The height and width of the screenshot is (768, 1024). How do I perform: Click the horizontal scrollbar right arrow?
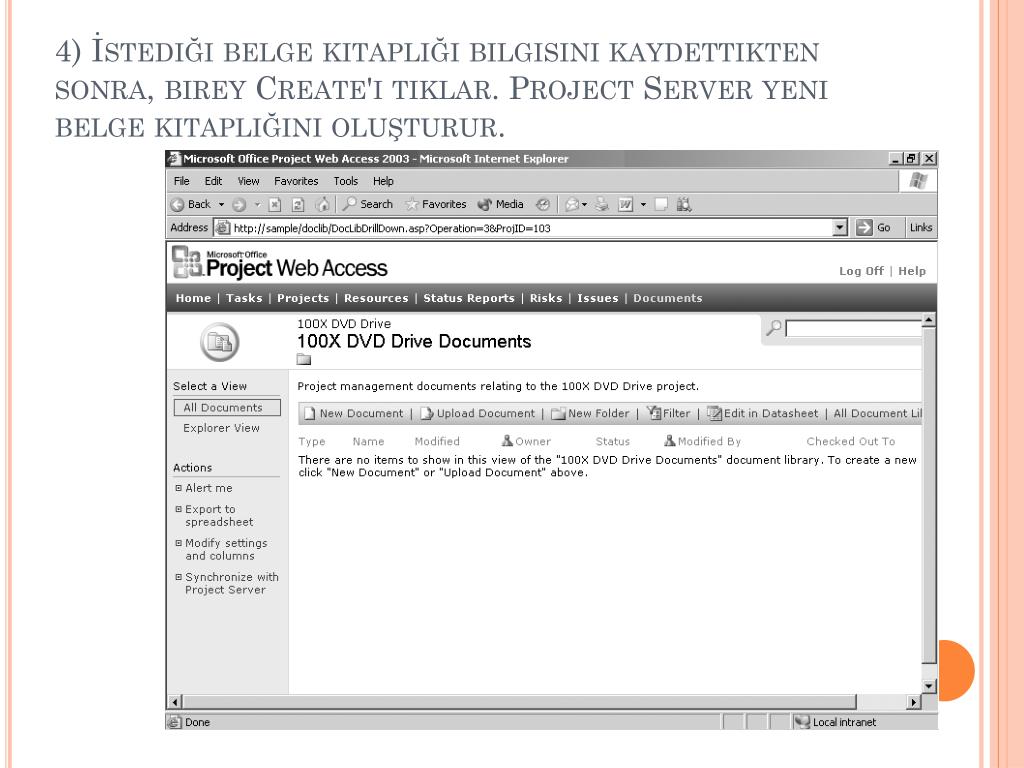[914, 702]
